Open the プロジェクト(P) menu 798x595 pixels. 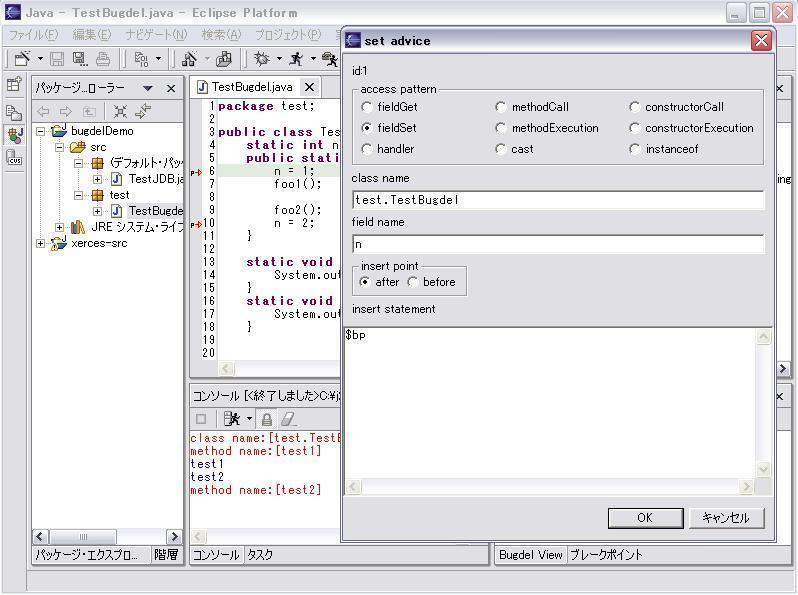point(288,35)
